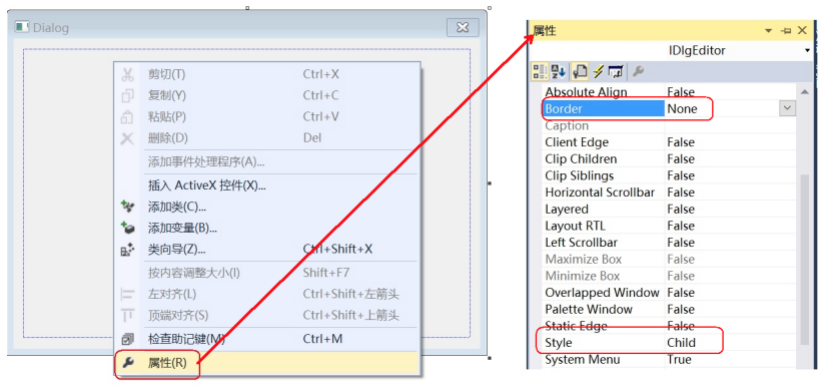Sort properties alphabetically

[x=558, y=71]
